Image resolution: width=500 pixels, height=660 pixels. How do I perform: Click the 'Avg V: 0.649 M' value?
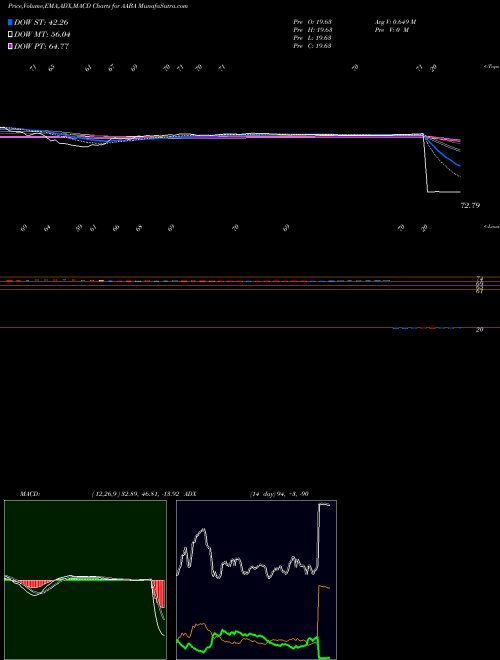[396, 22]
